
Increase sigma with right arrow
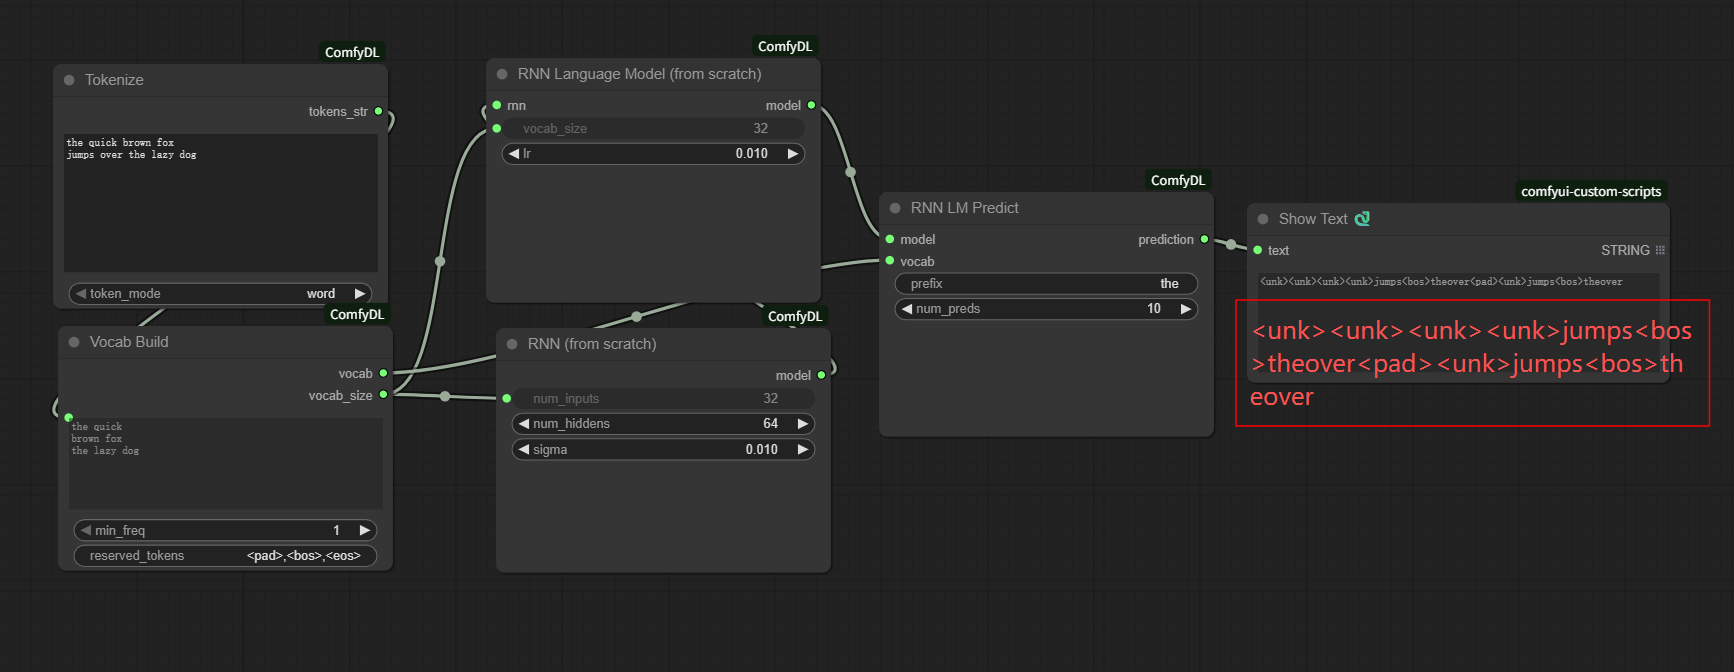(x=803, y=450)
